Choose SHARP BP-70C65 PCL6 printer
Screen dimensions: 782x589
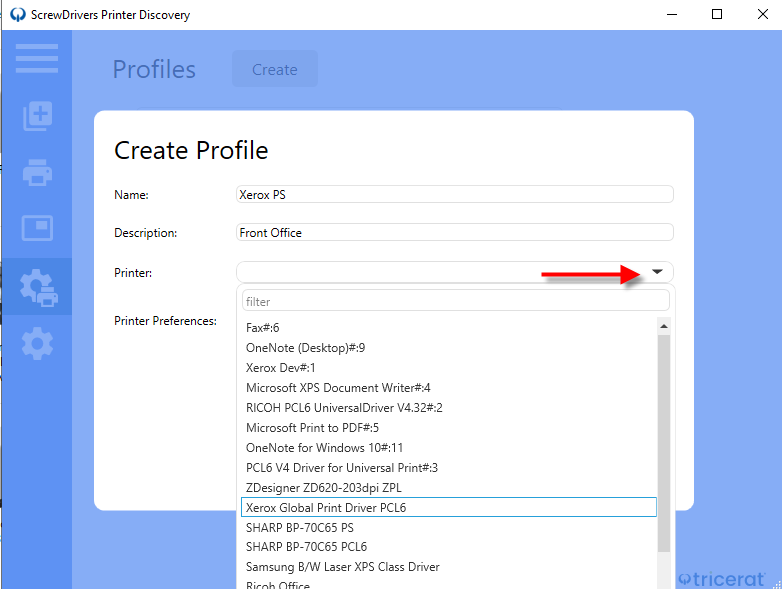point(449,547)
